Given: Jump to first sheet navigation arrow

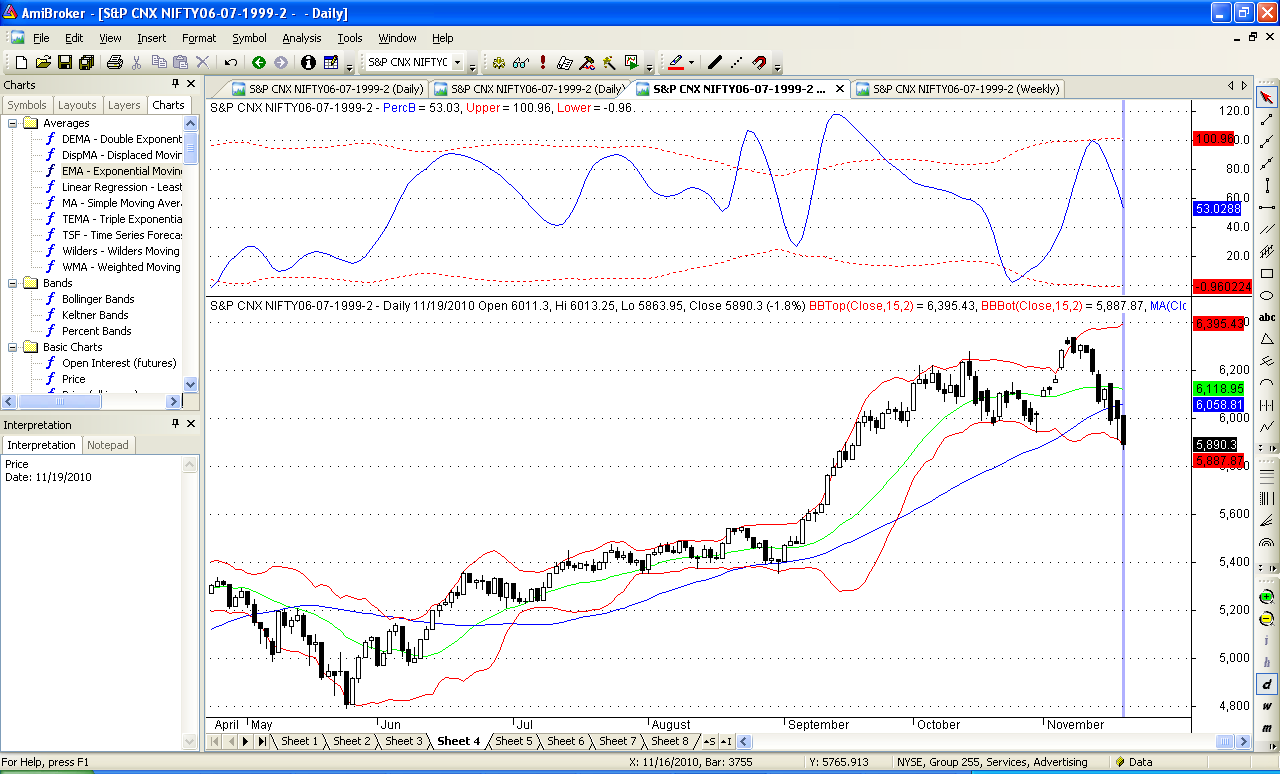Looking at the screenshot, I should pos(215,741).
